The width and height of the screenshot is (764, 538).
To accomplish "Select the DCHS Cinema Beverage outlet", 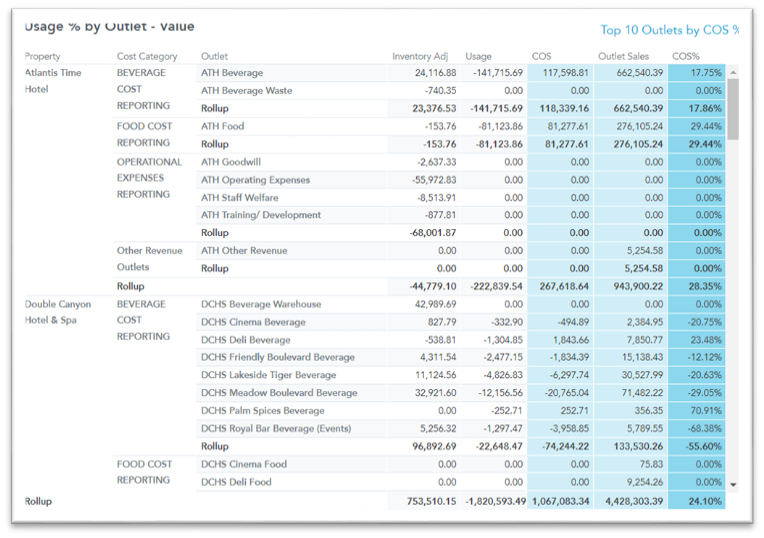I will pos(253,322).
